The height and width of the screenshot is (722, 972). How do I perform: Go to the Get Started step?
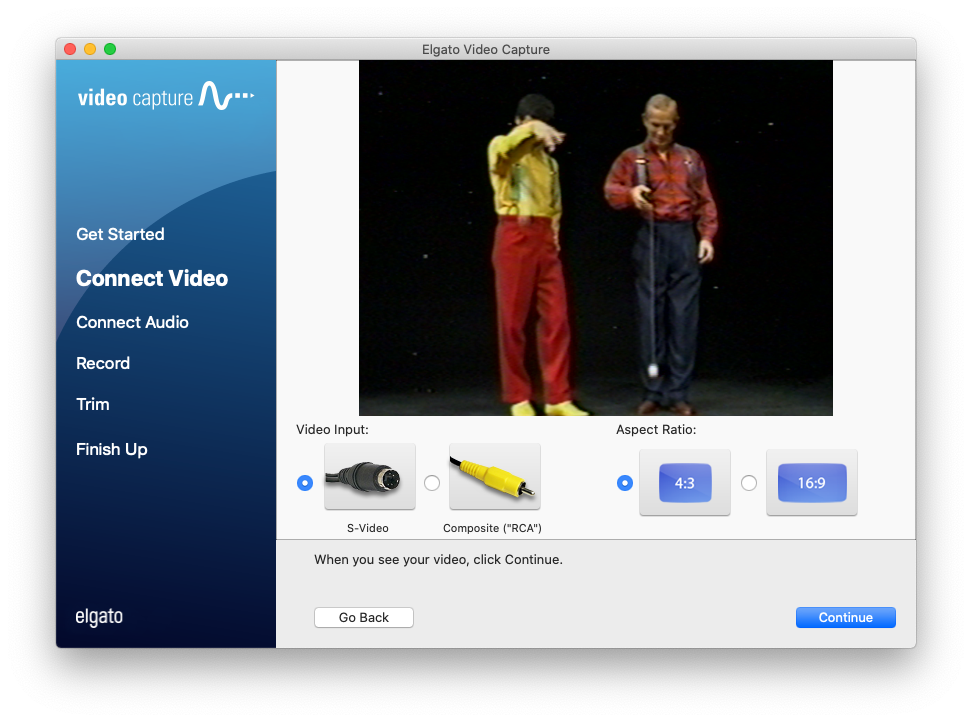point(120,234)
